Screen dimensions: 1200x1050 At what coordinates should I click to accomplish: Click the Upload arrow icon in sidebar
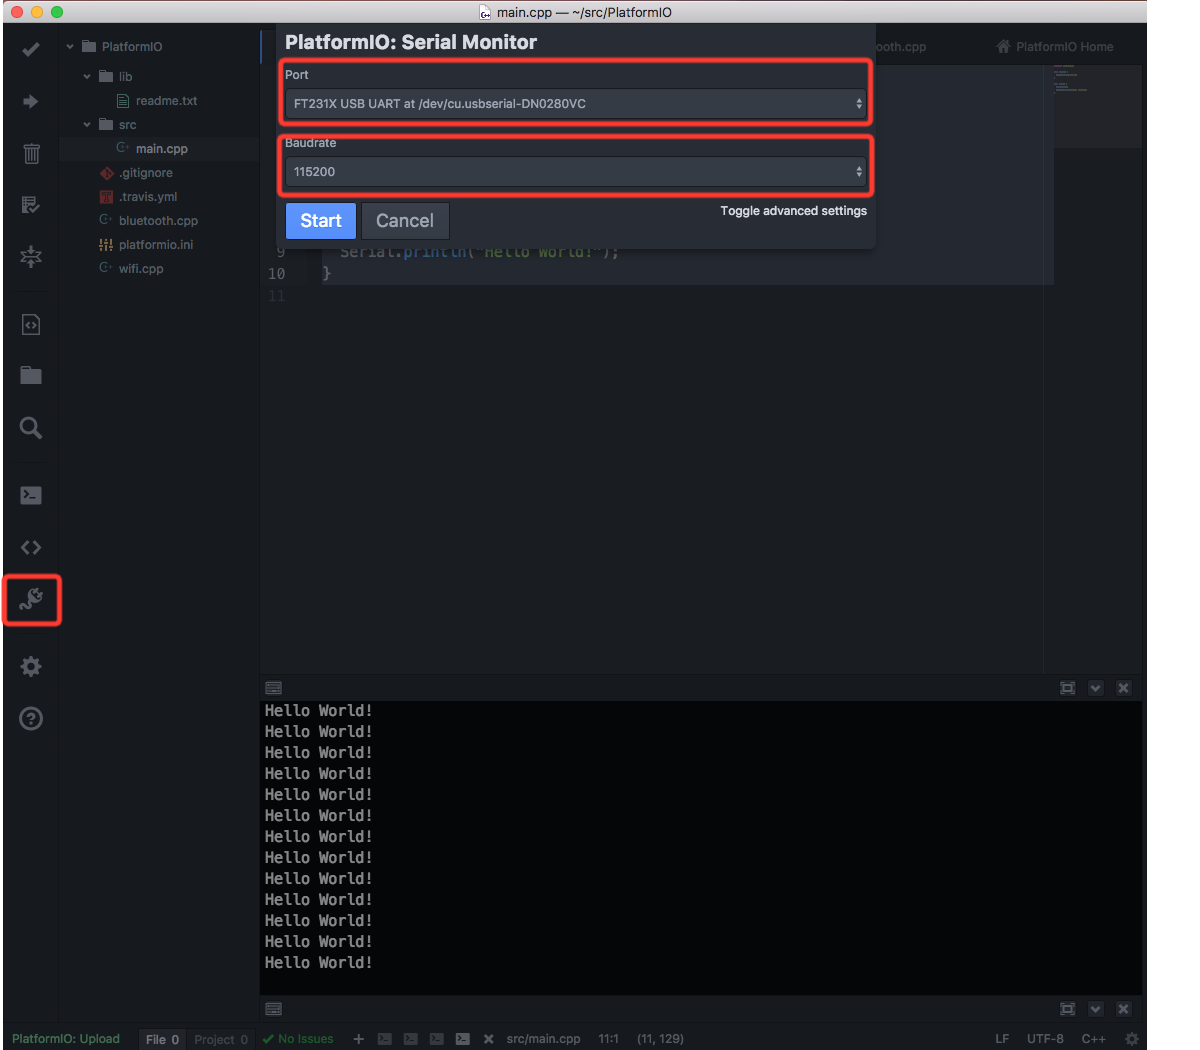point(31,101)
